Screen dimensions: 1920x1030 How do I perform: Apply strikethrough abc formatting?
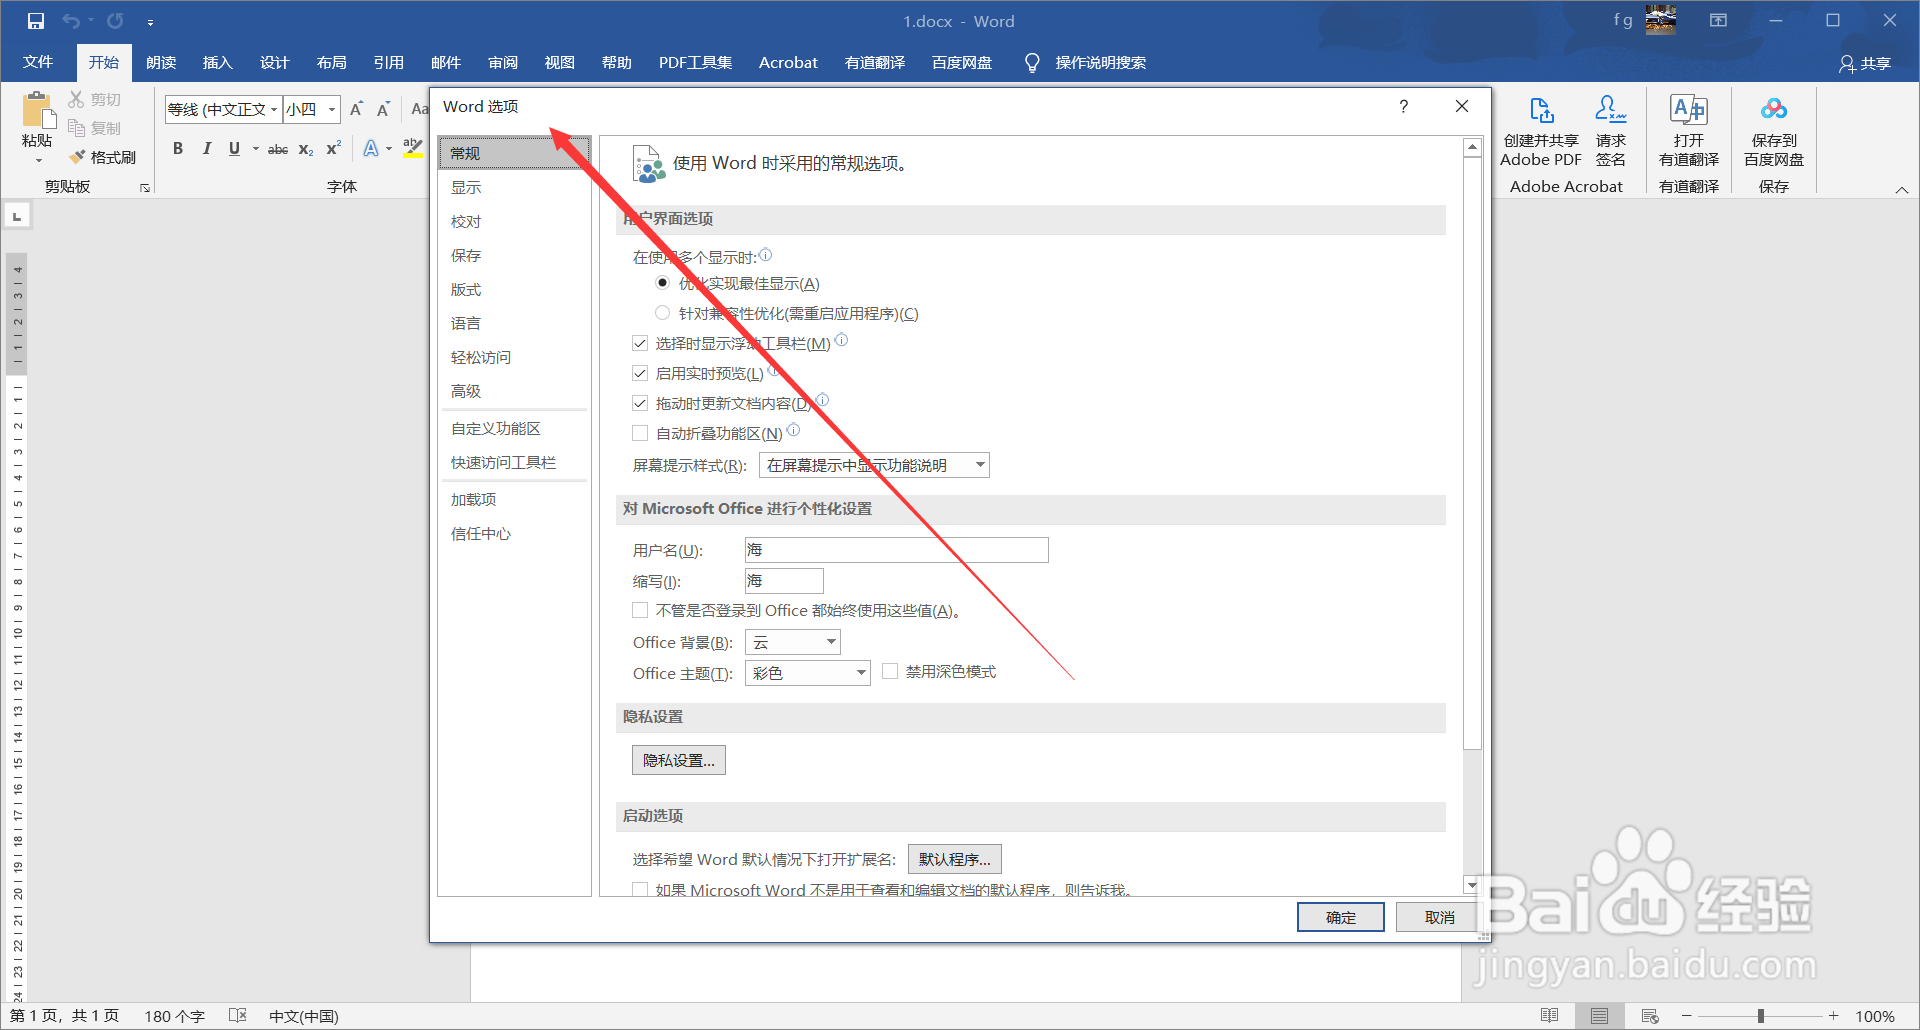[278, 149]
